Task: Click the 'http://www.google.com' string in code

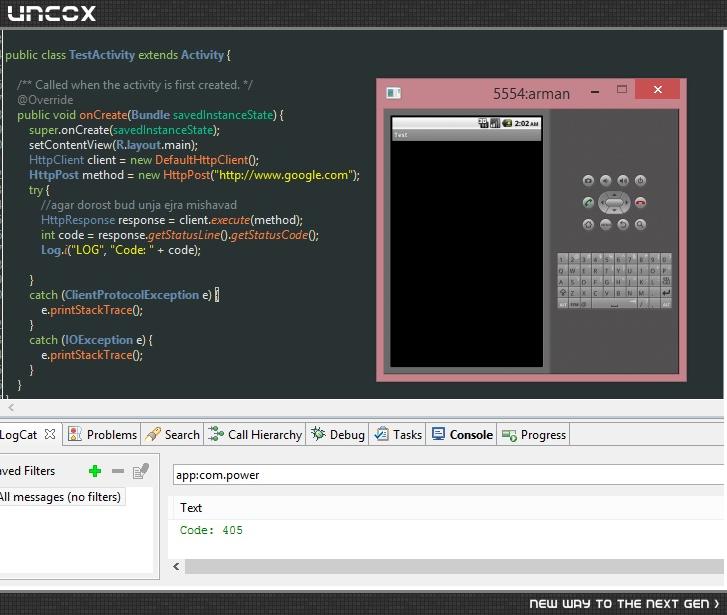Action: point(283,175)
